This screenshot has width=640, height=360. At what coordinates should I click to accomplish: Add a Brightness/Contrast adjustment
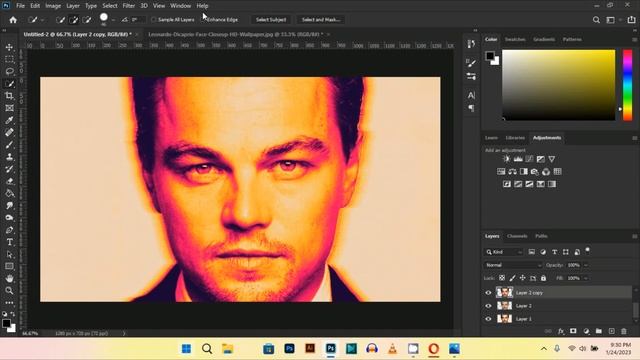pyautogui.click(x=507, y=159)
